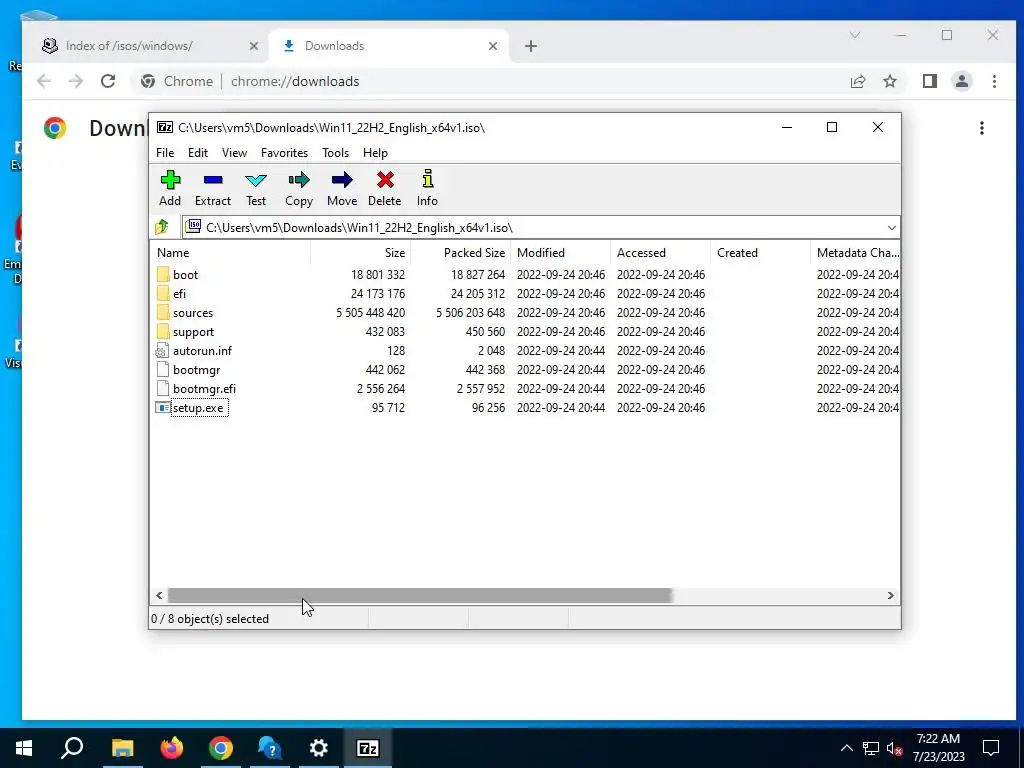Close the Index of /isos/windows/ tab

(x=254, y=46)
